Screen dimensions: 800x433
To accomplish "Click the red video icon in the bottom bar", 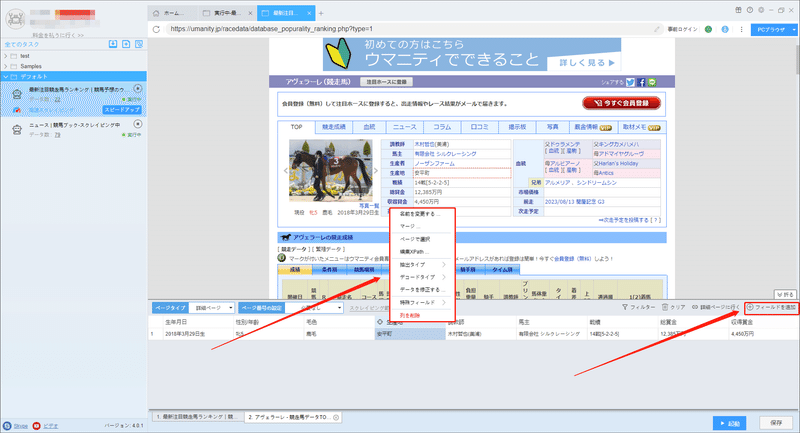I will click(x=36, y=426).
